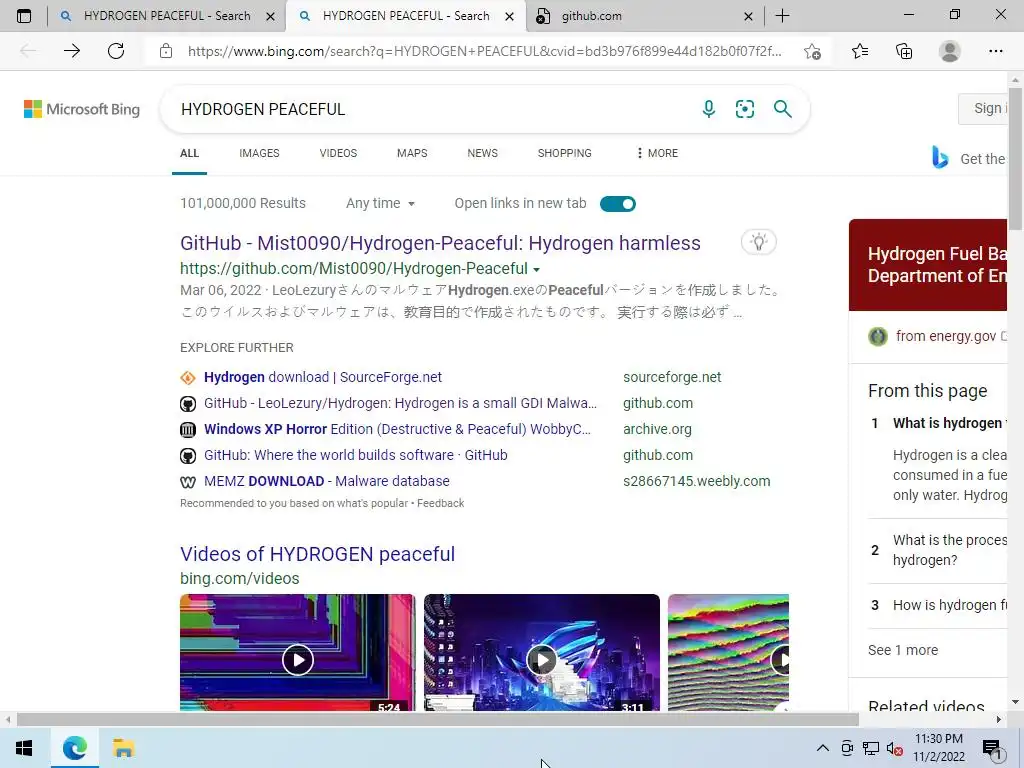
Task: Switch to the SHOPPING tab
Action: pyautogui.click(x=565, y=153)
